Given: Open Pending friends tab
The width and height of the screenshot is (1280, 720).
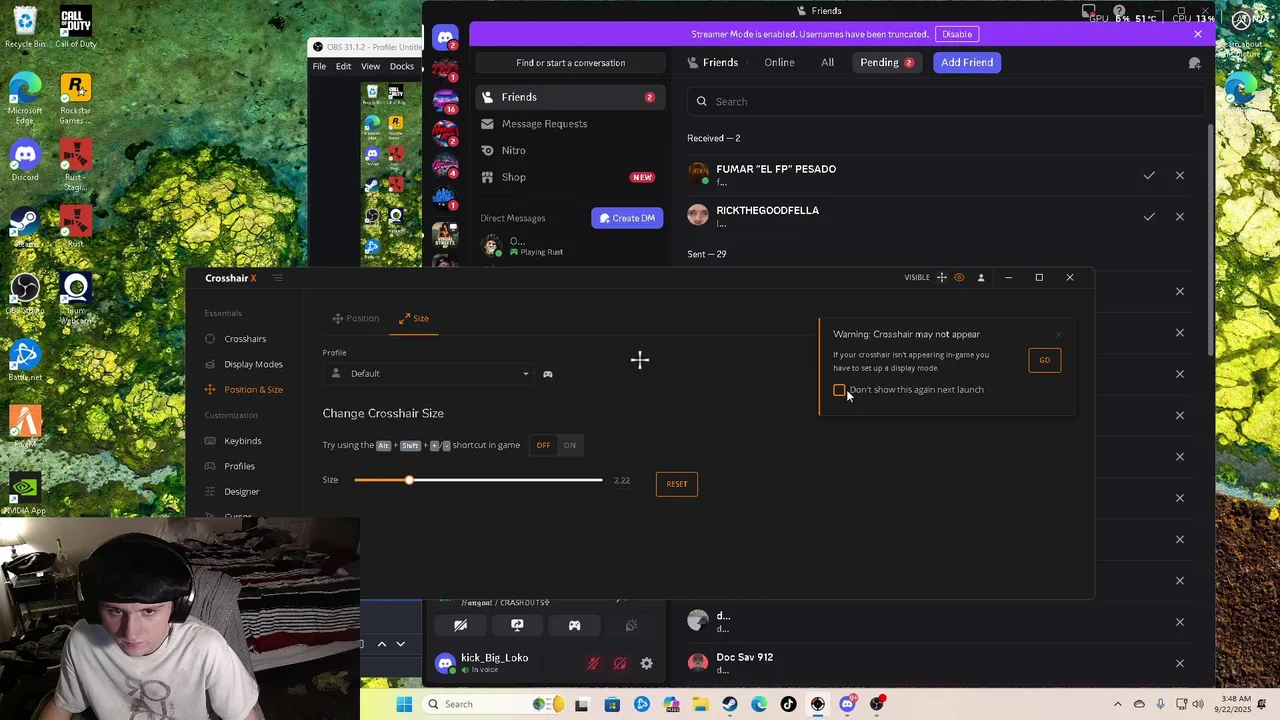Looking at the screenshot, I should tap(887, 63).
